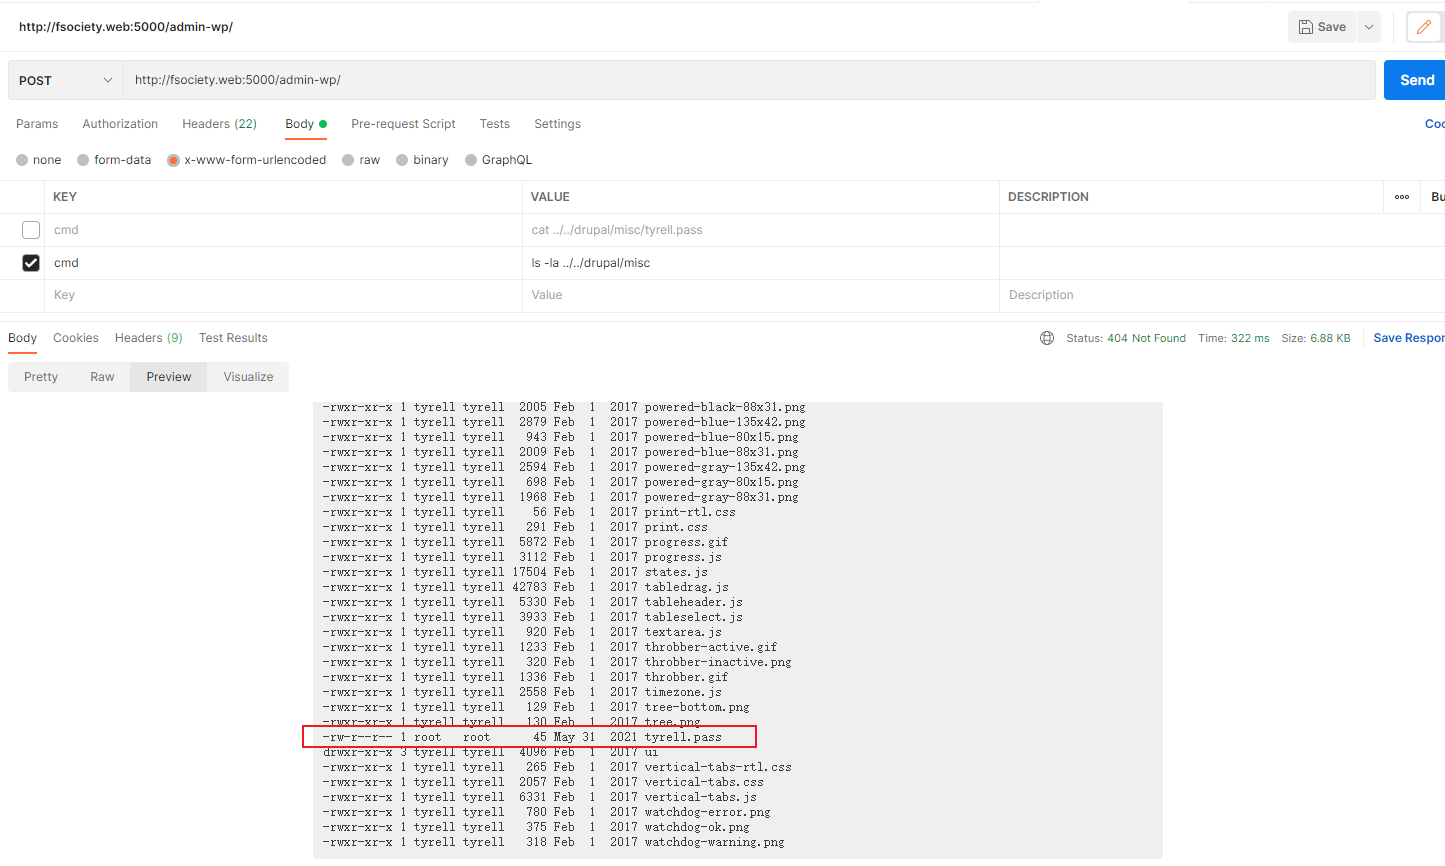Click the DESCRIPTION column header

[1048, 197]
